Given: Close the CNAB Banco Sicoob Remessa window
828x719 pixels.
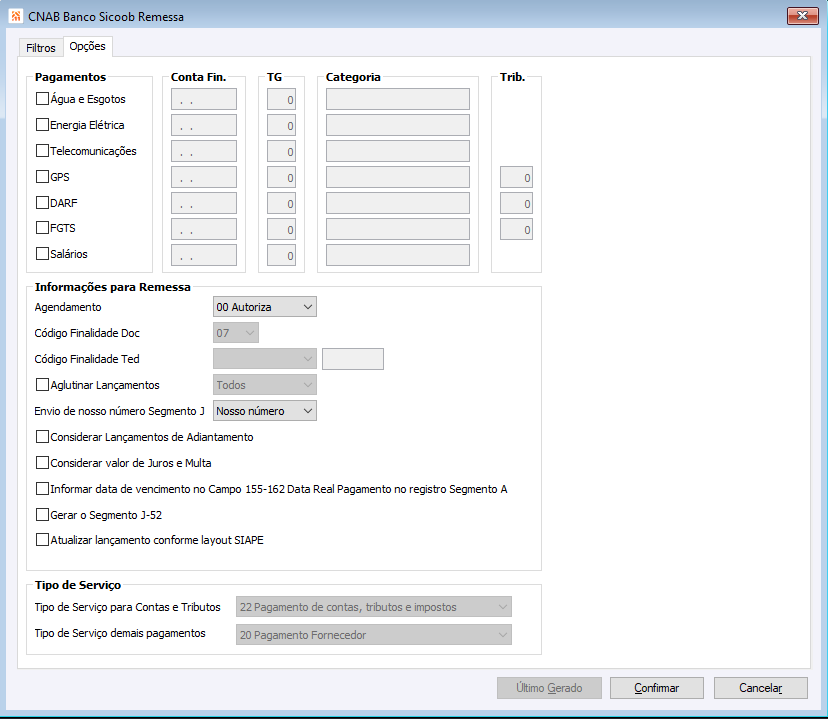Looking at the screenshot, I should tap(802, 16).
